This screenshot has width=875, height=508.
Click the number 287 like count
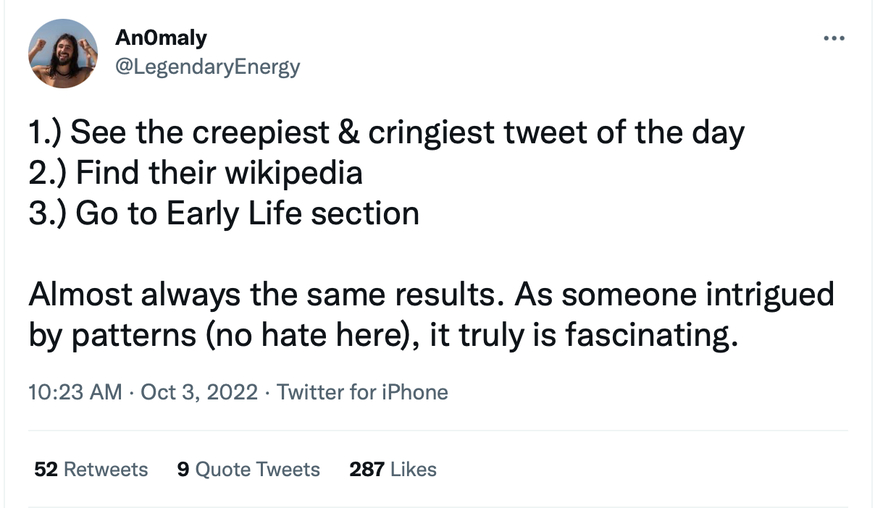click(x=367, y=469)
